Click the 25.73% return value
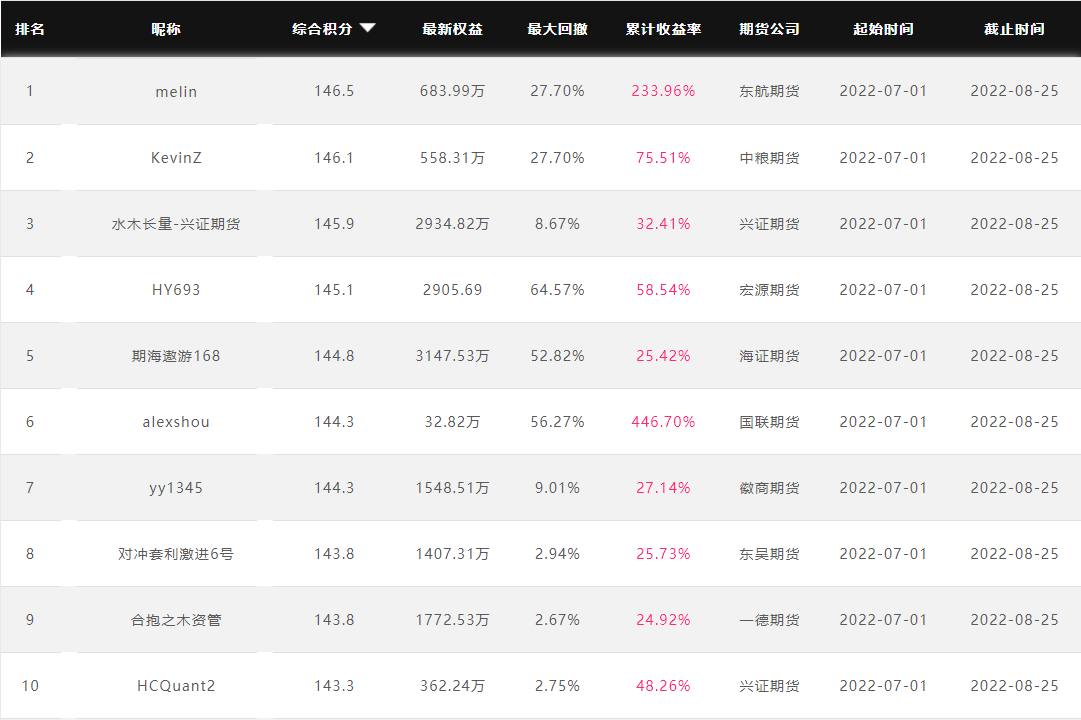This screenshot has height=720, width=1081. click(x=663, y=554)
